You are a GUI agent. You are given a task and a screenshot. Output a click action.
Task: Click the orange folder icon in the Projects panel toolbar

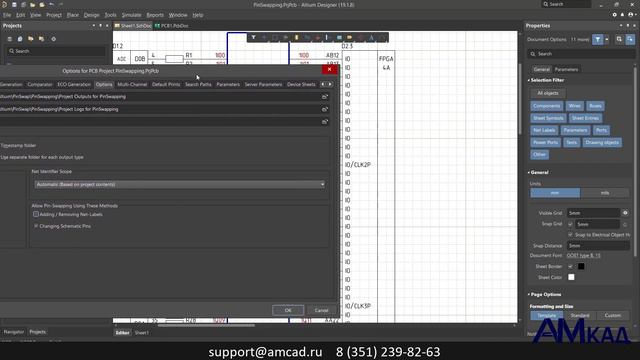[31, 39]
